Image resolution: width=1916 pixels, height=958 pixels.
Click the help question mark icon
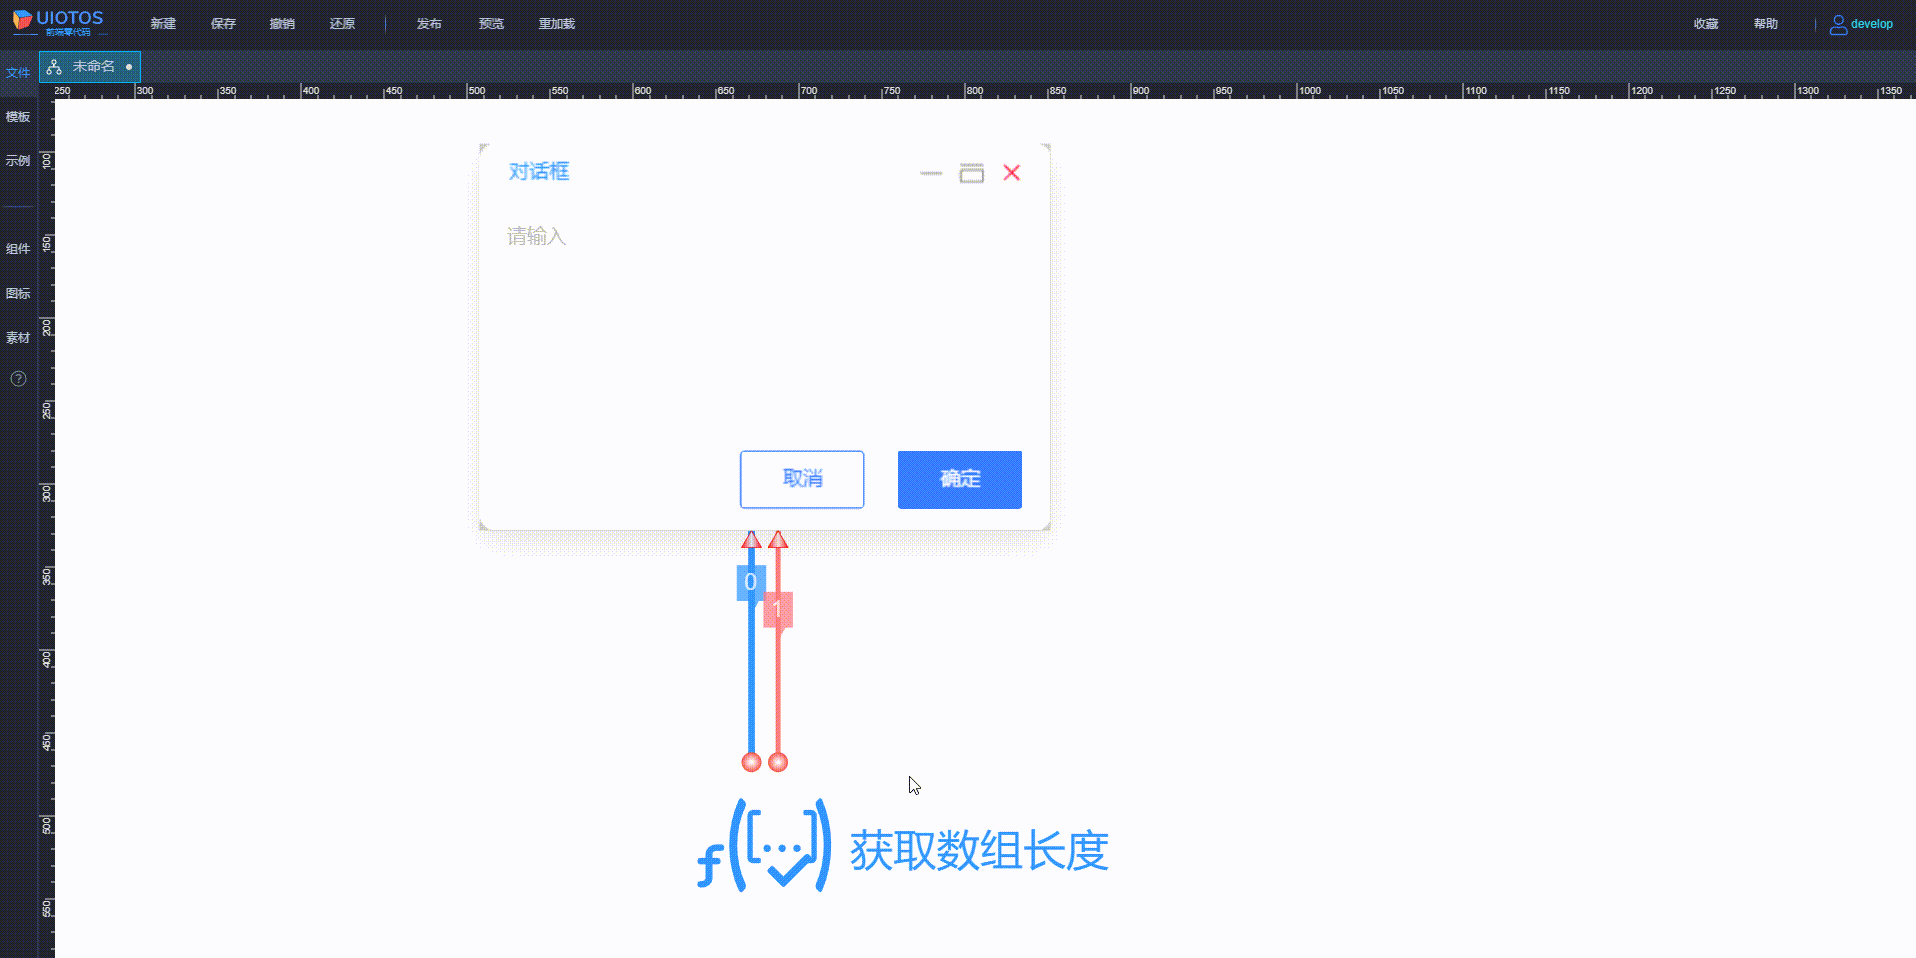(x=17, y=378)
